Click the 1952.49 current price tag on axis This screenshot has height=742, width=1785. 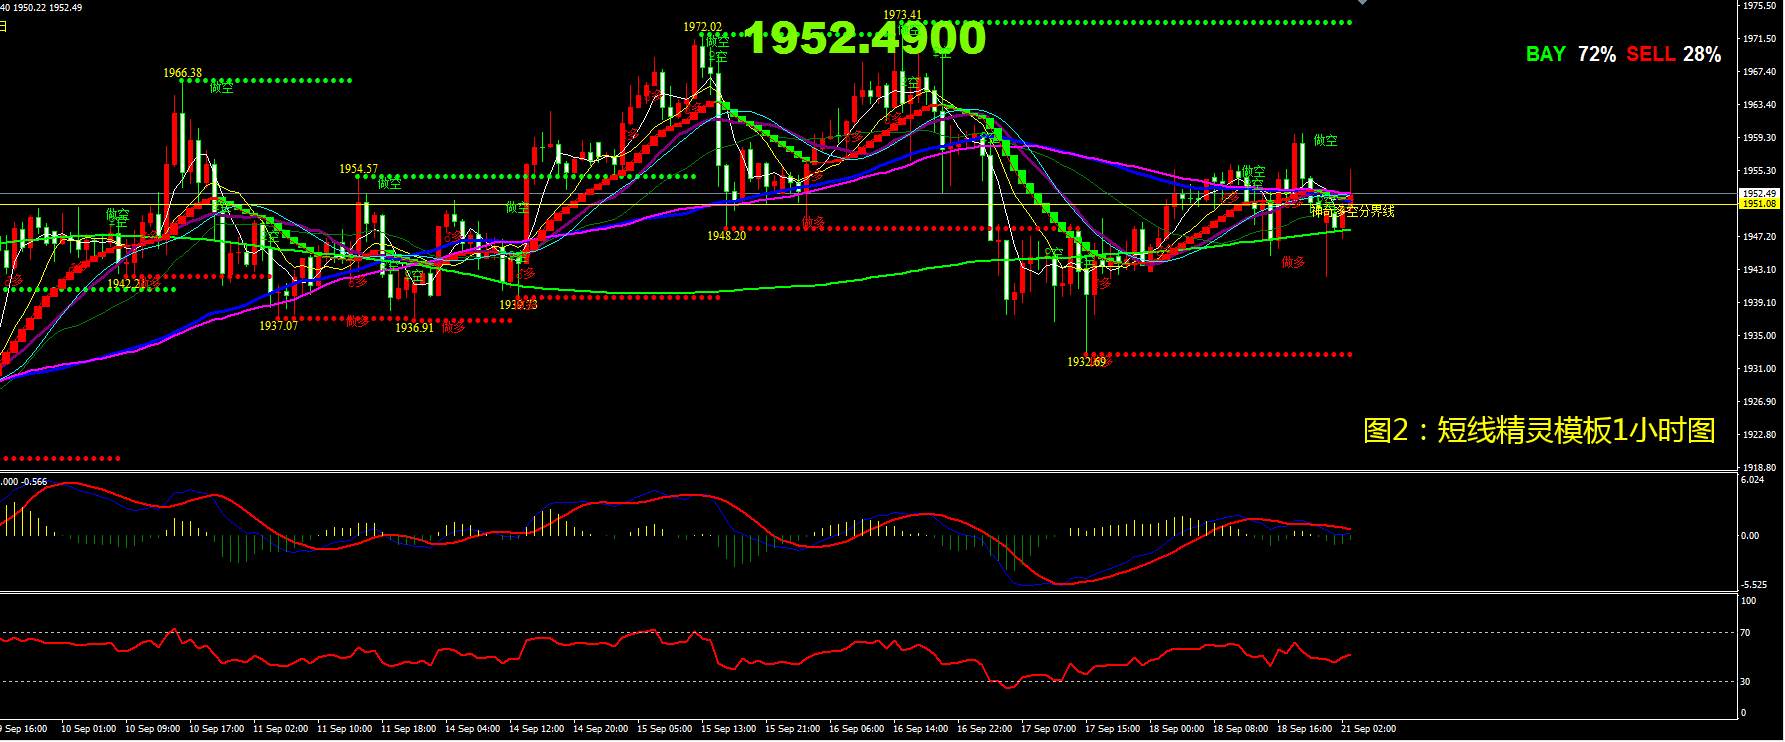pos(1759,193)
